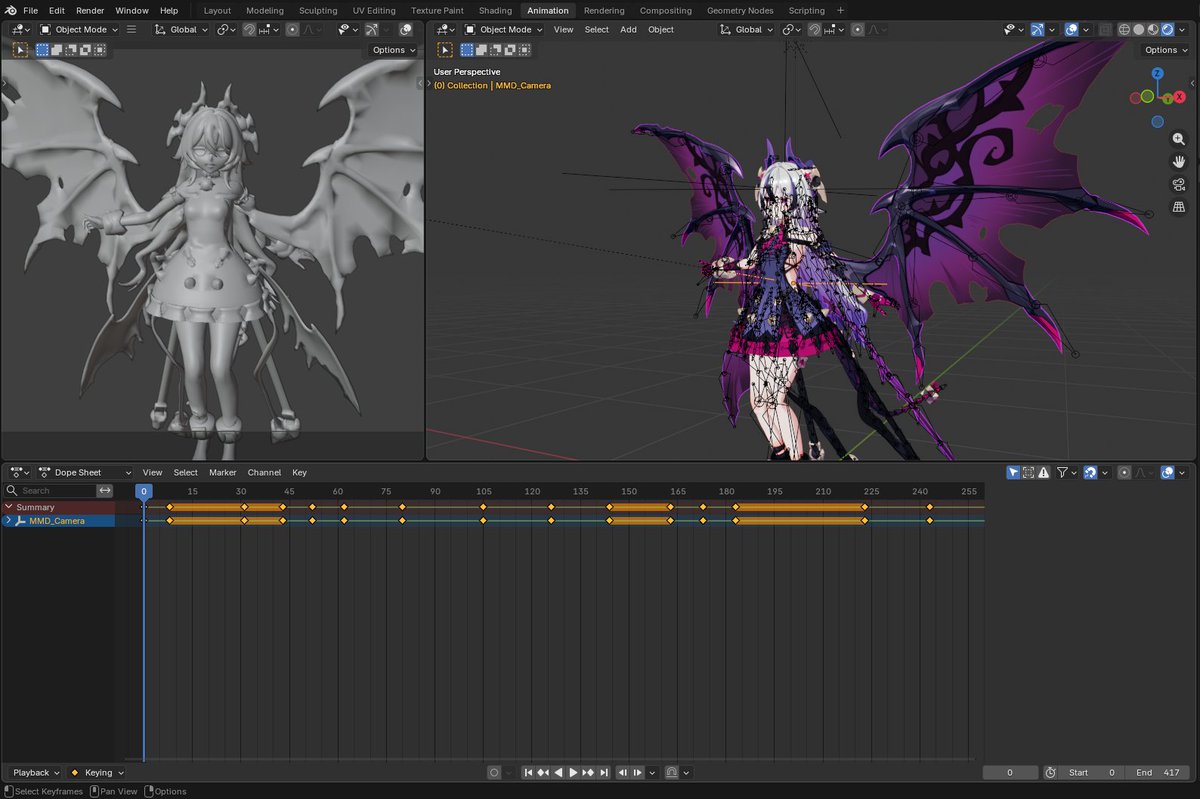Open left viewport collapsed menus hamburger icon

coord(131,29)
